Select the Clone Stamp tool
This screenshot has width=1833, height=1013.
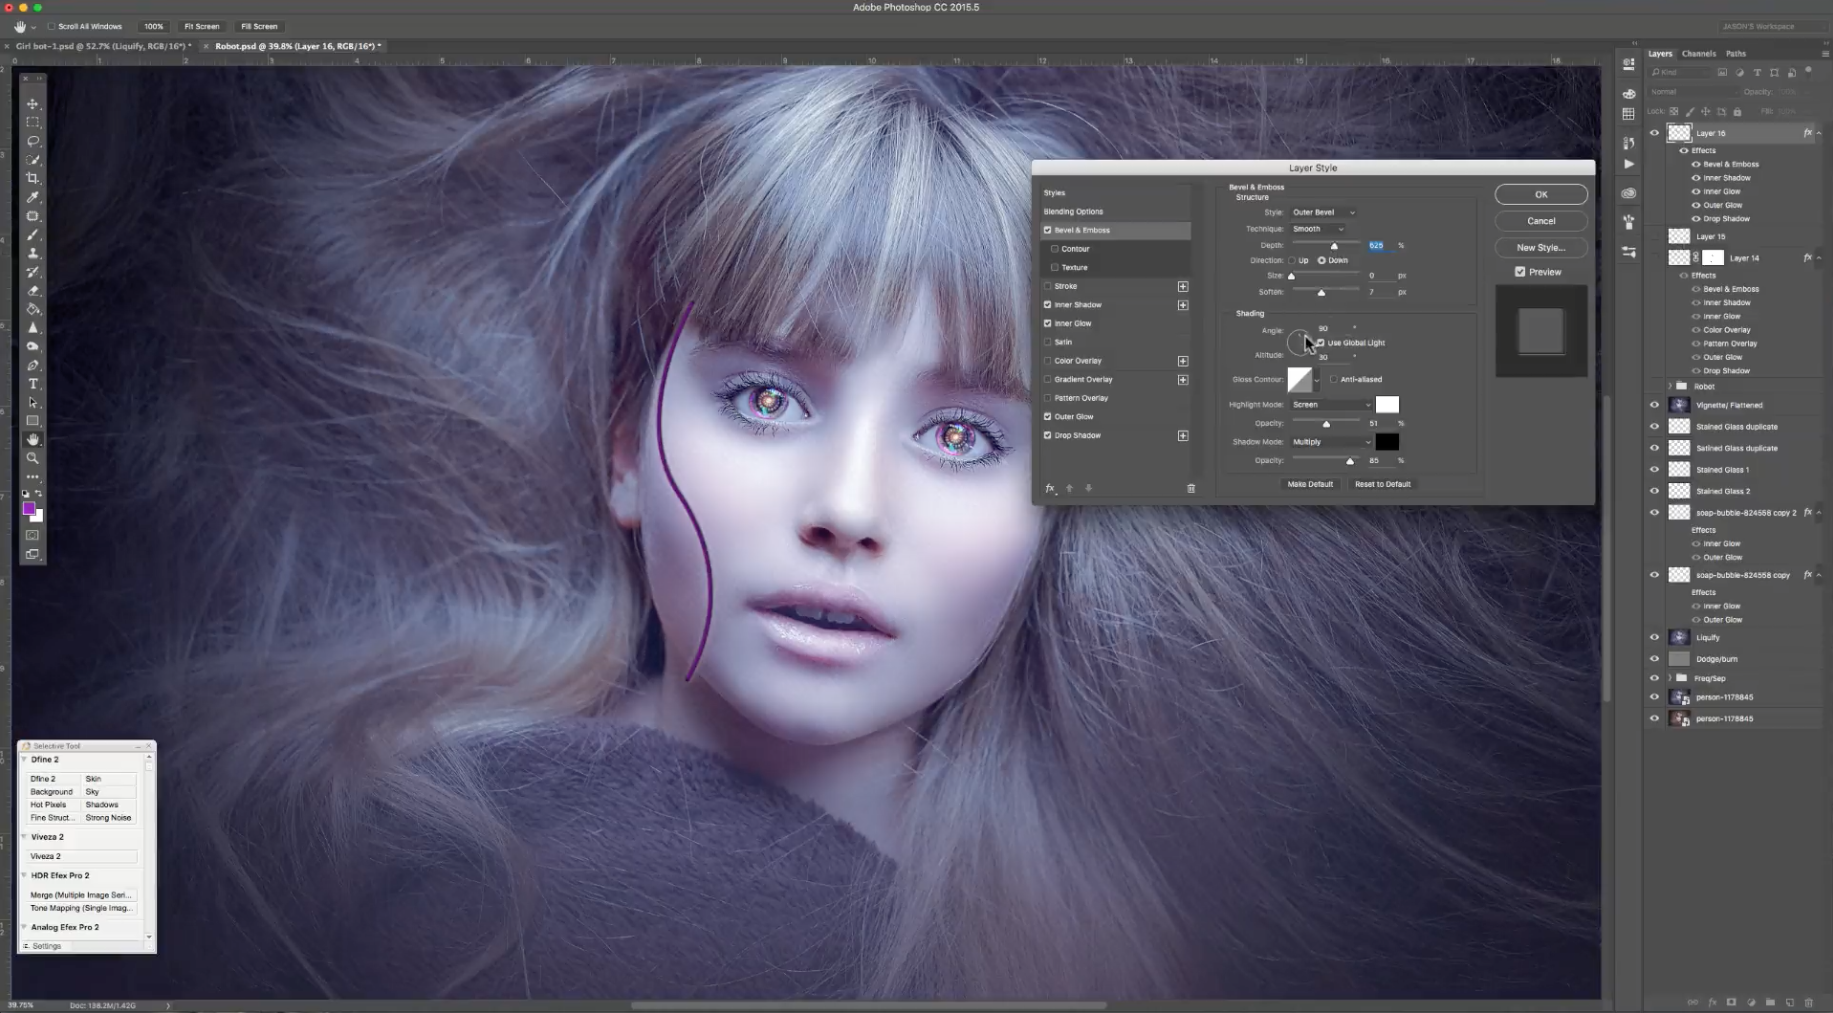[33, 254]
